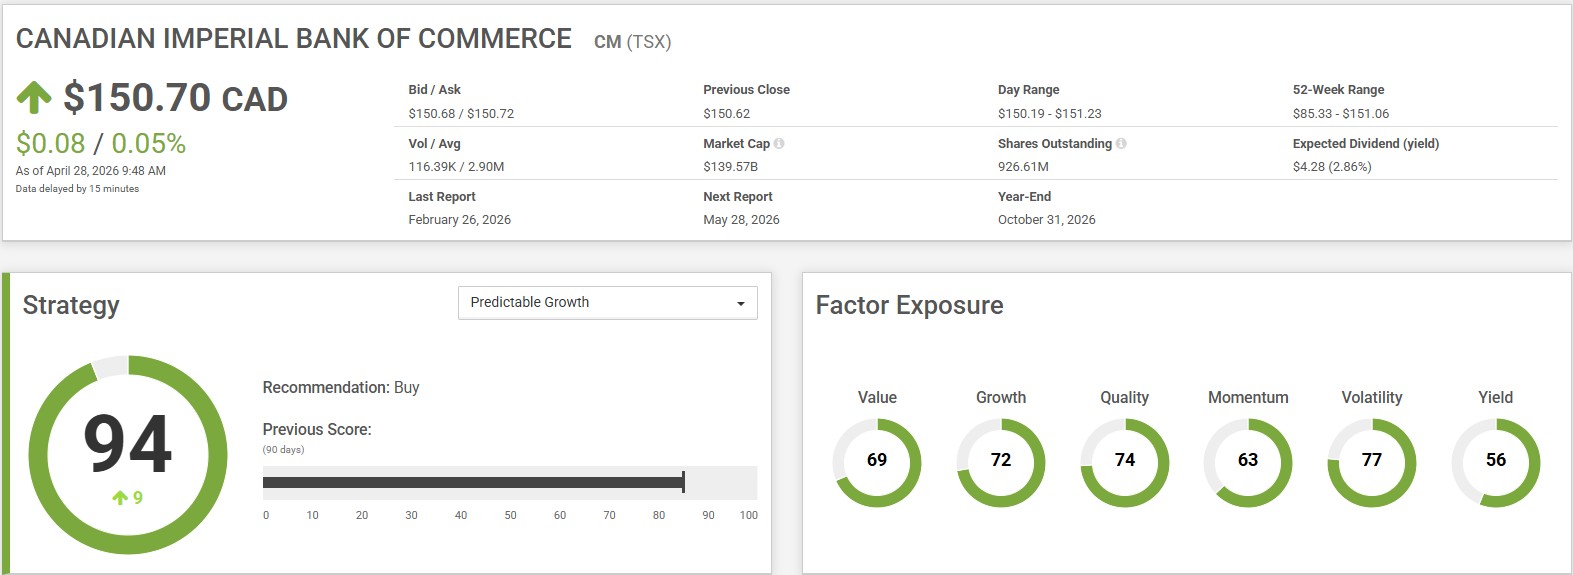Click the Quality factor score gauge

1124,461
